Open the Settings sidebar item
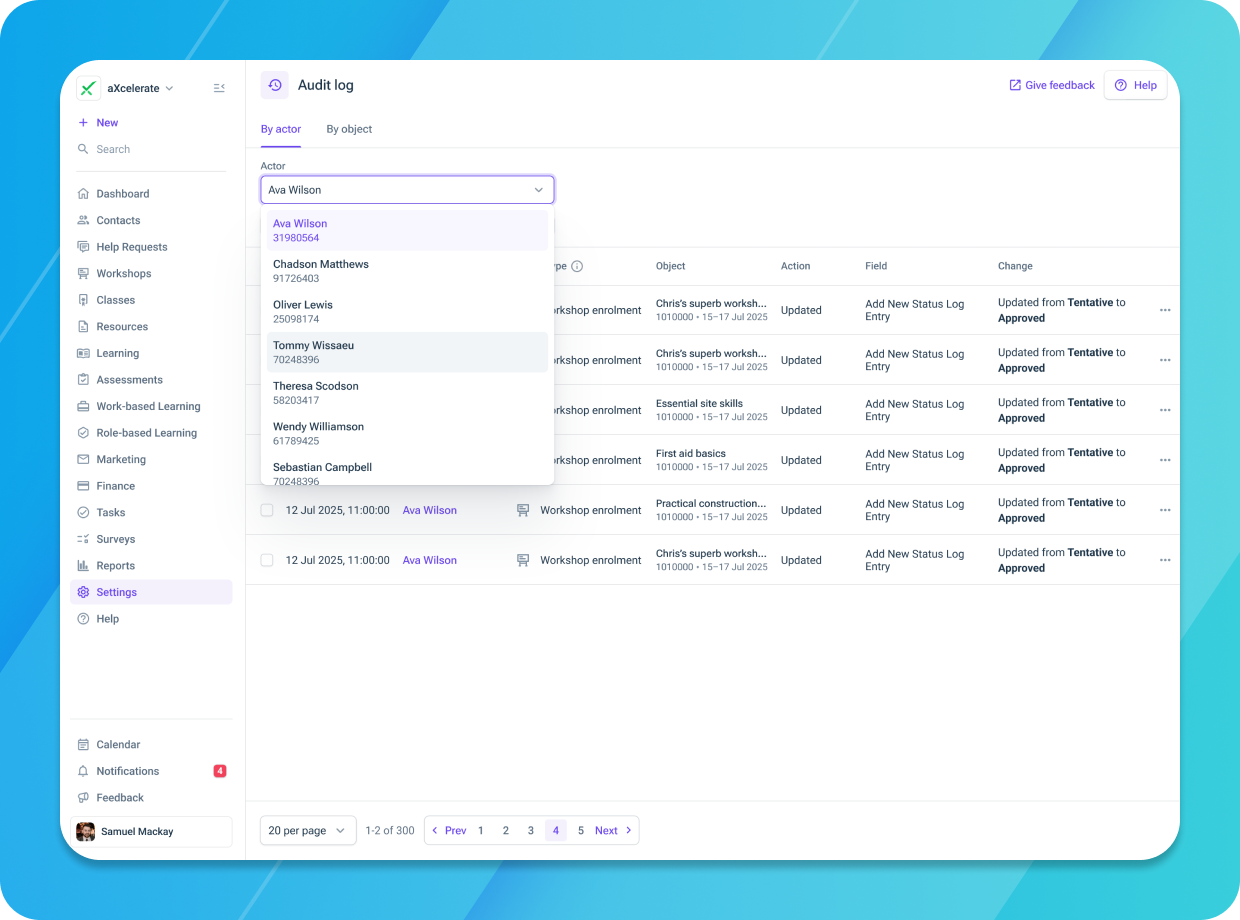This screenshot has width=1240, height=920. (151, 592)
